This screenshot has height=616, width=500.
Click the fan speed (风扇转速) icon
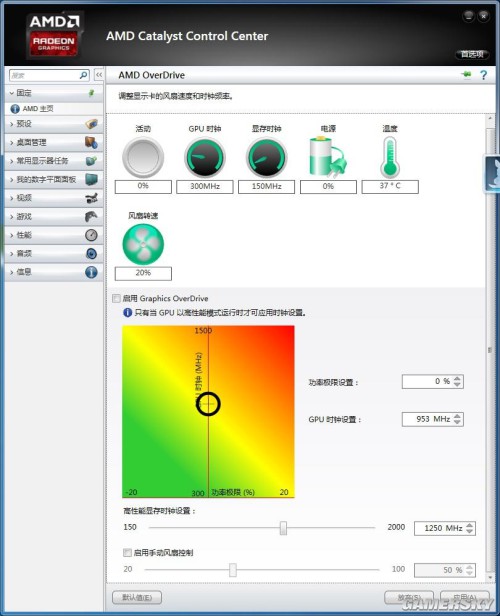tap(143, 244)
